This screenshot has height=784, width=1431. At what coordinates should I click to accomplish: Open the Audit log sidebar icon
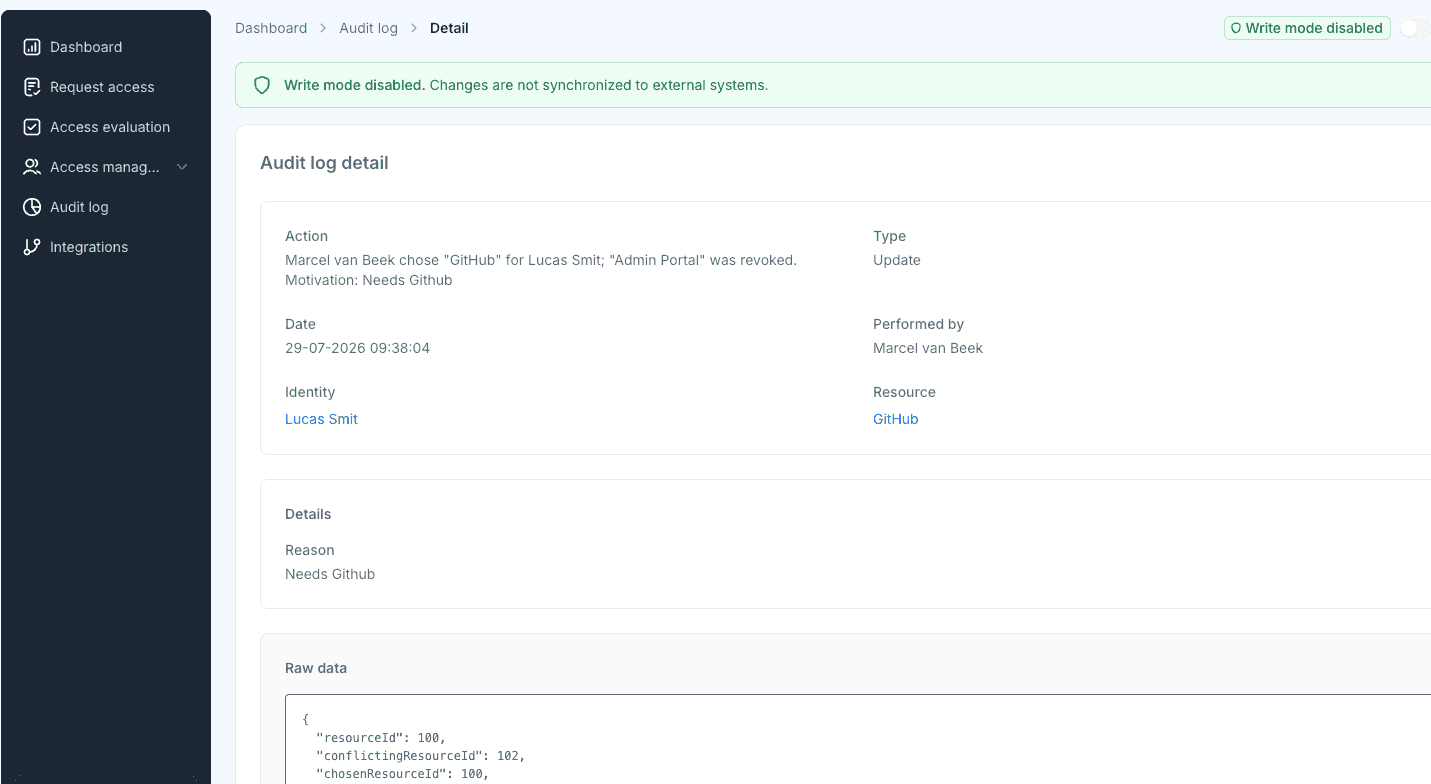click(32, 207)
